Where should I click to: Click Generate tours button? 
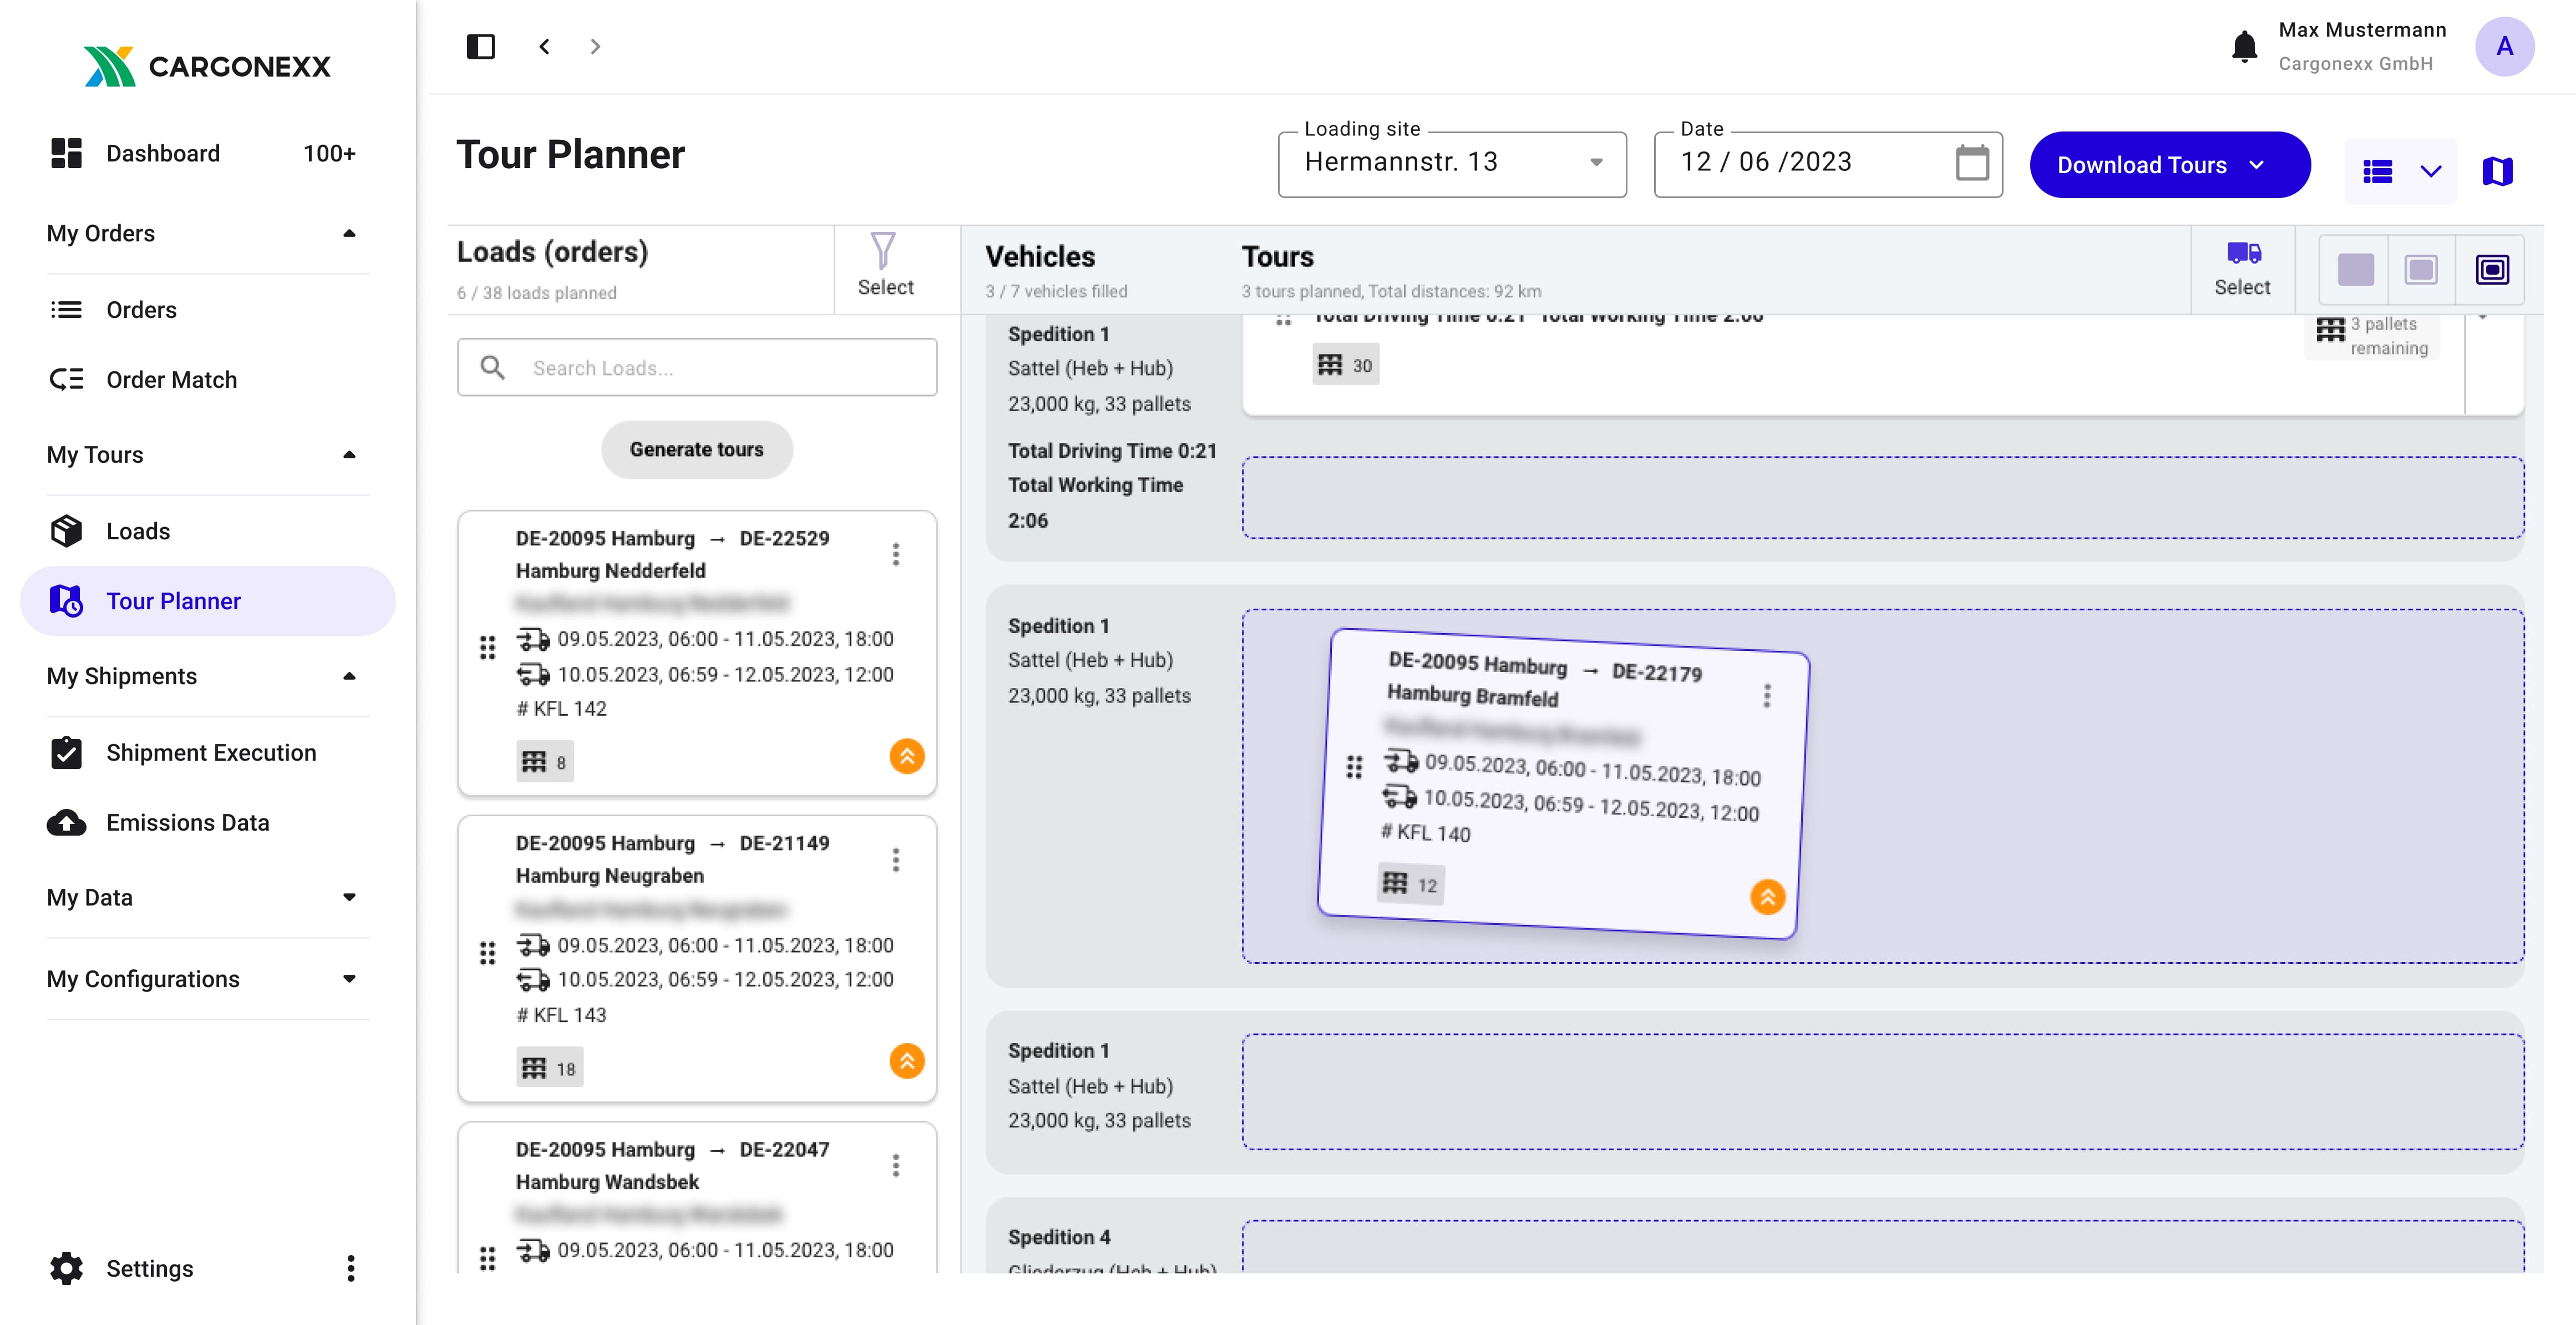click(696, 450)
